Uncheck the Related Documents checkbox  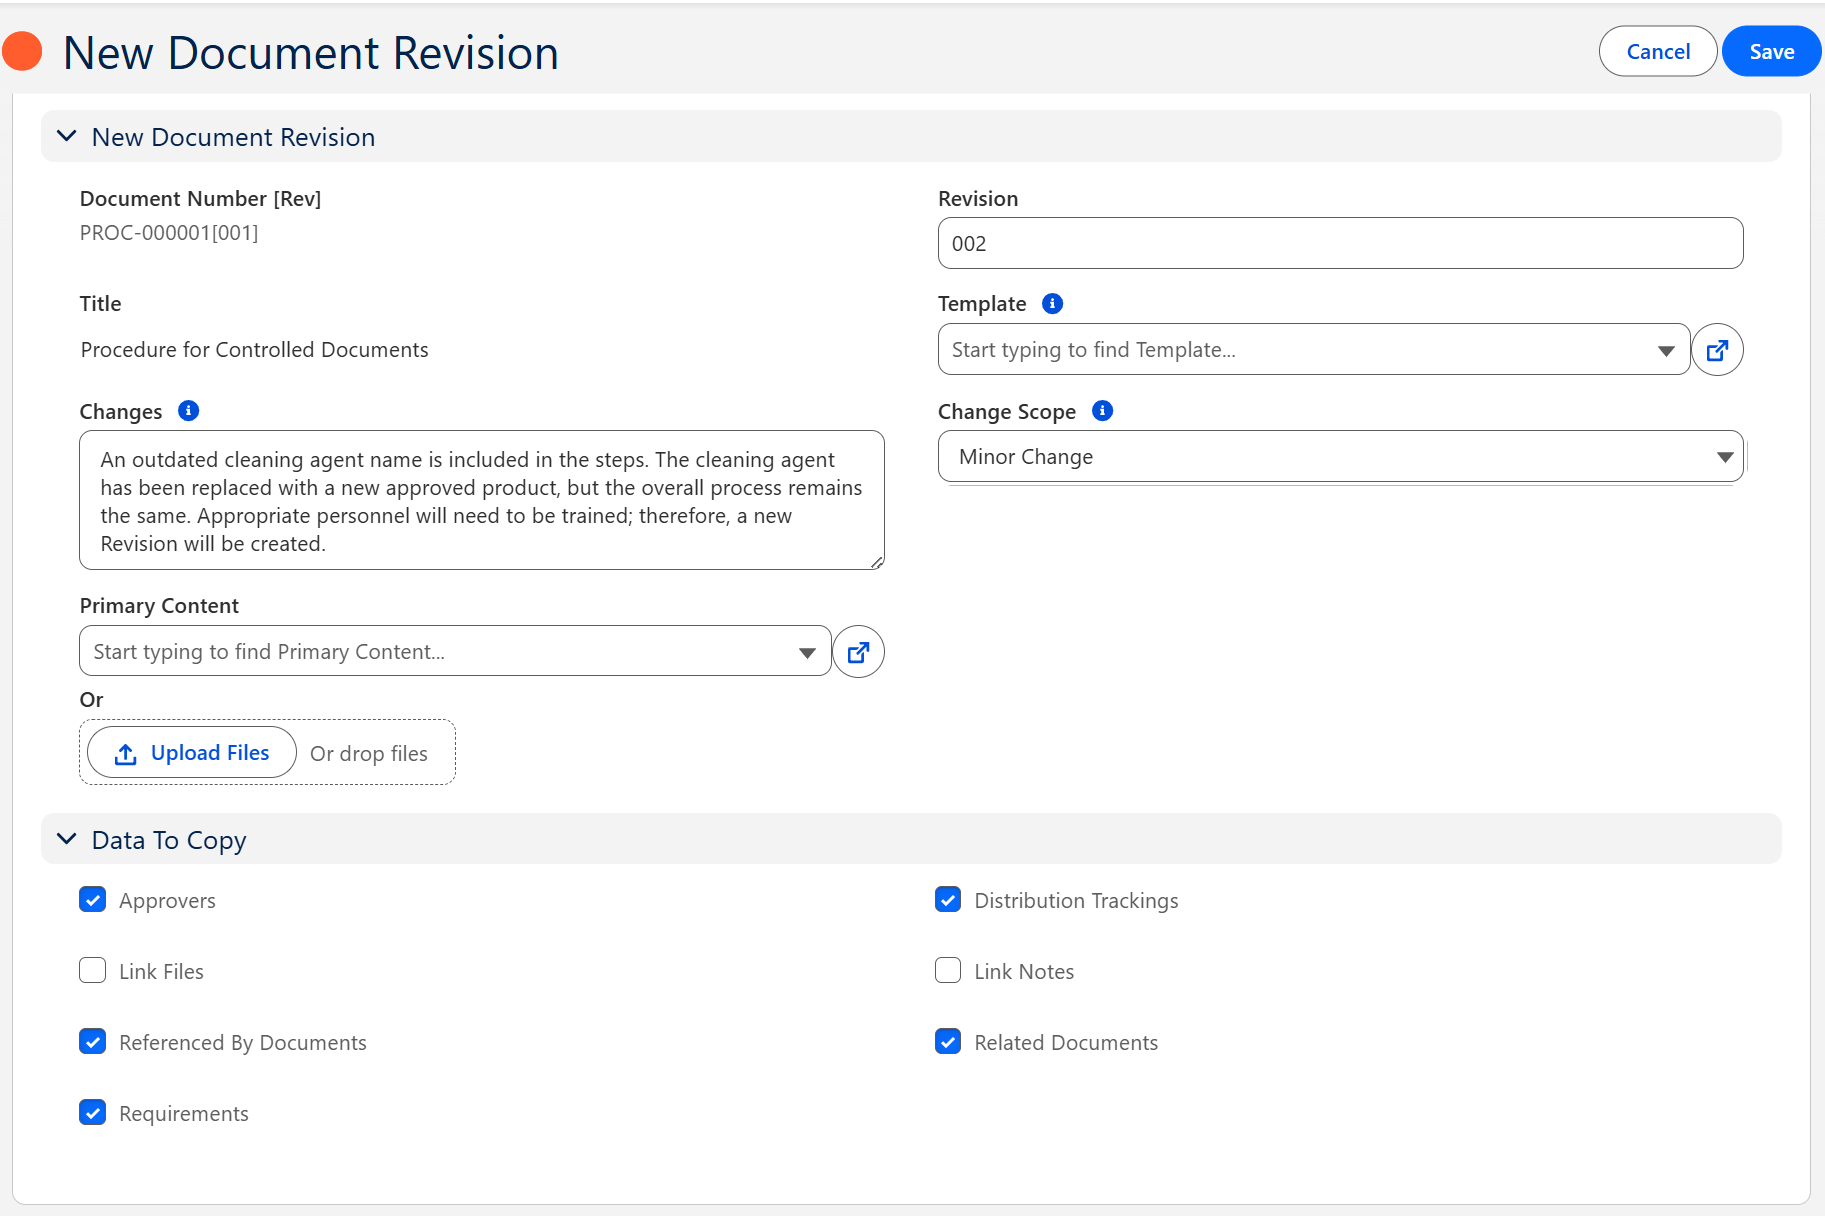pos(948,1042)
